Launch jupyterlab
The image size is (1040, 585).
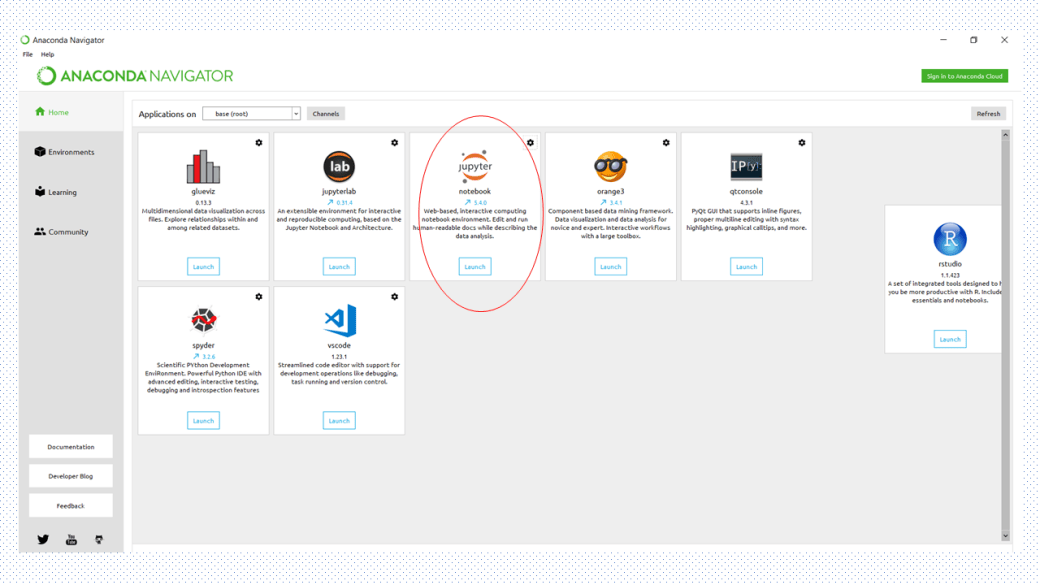(x=339, y=267)
